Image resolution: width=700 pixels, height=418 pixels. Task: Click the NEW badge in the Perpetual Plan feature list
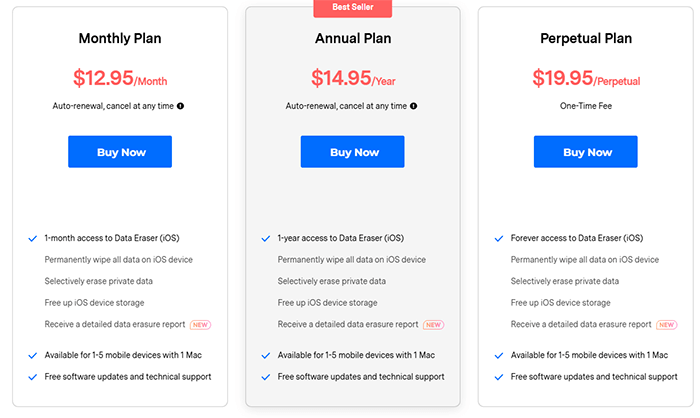point(667,325)
